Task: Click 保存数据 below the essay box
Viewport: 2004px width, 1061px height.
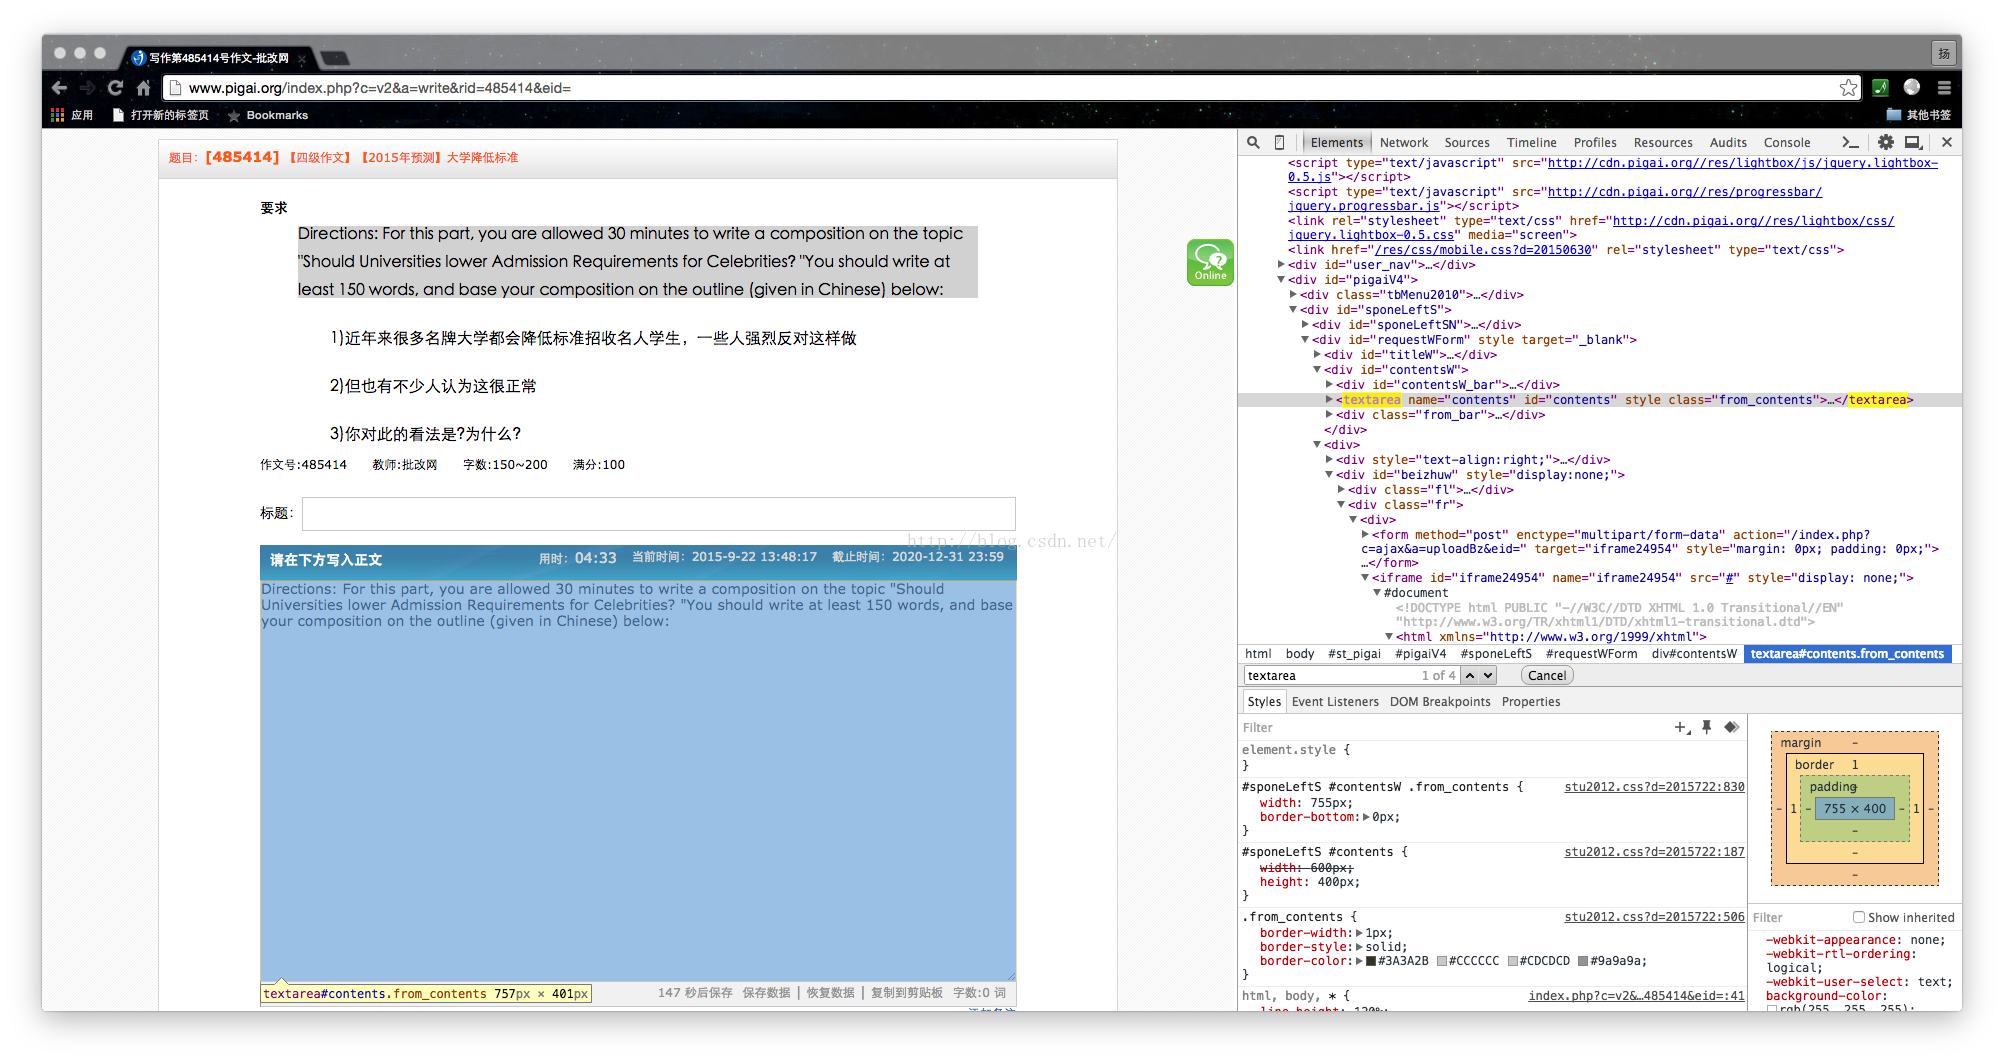Action: pyautogui.click(x=766, y=993)
